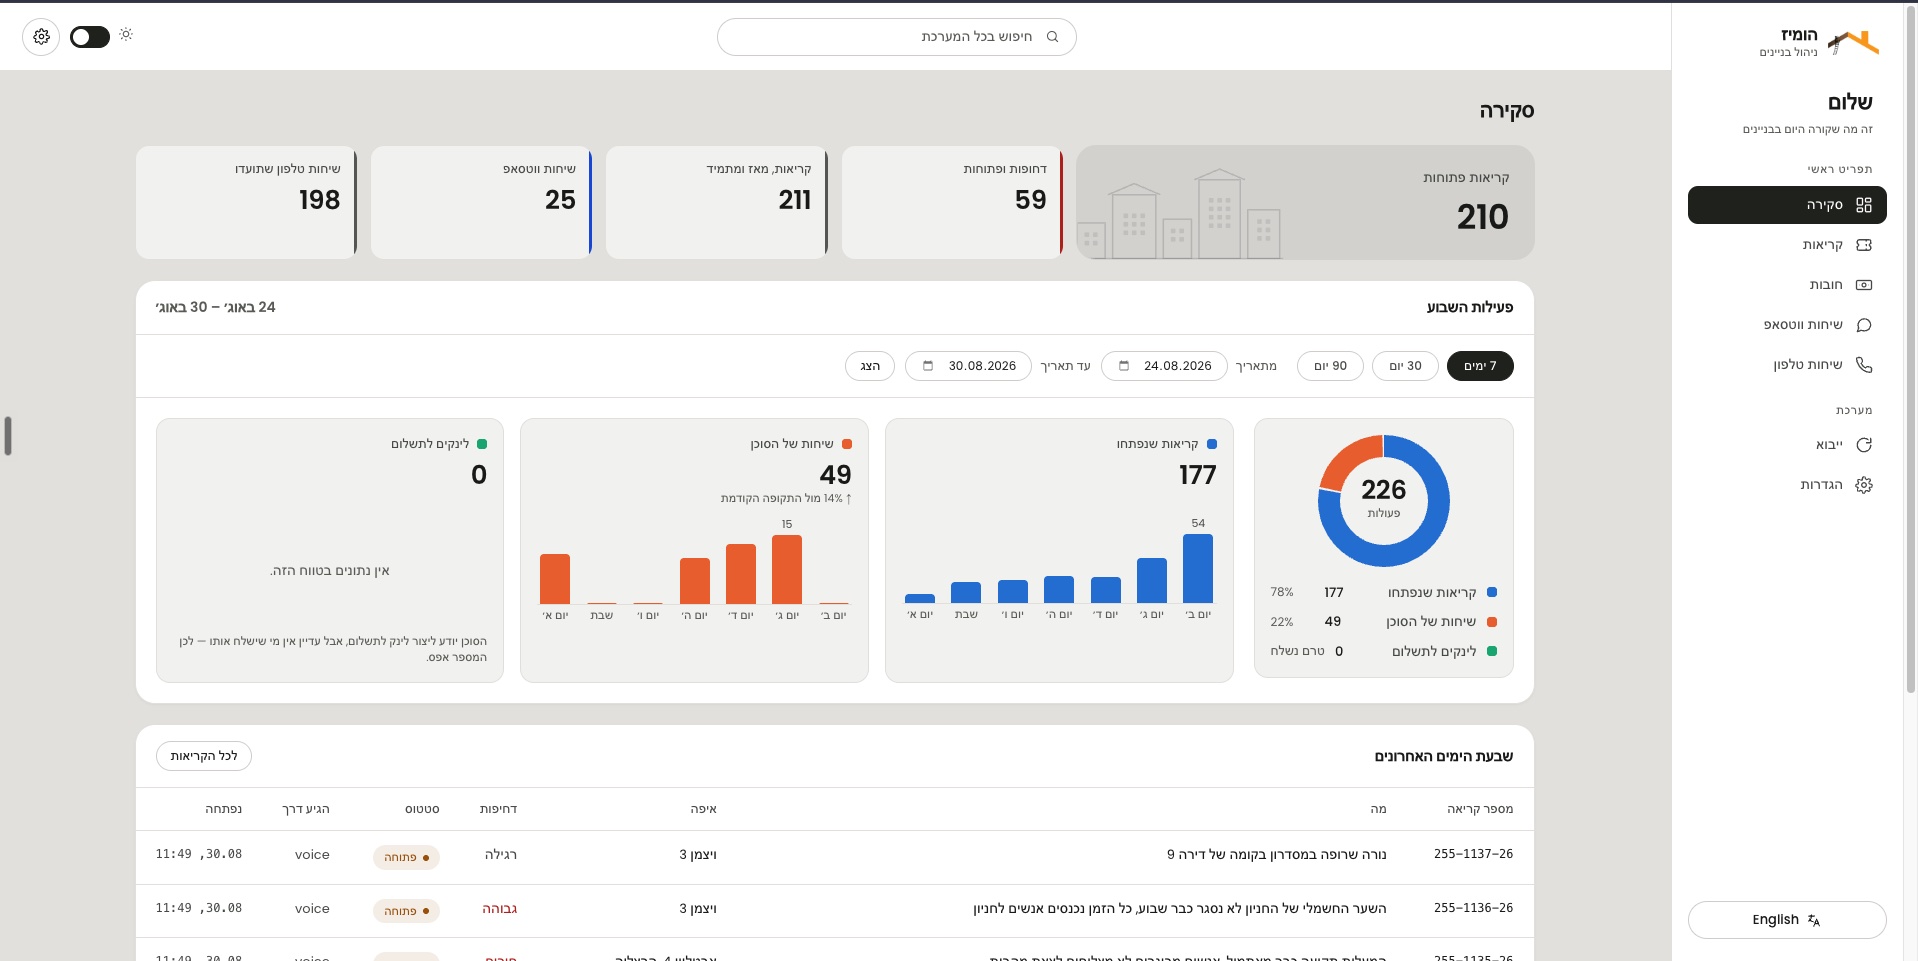1918x961 pixels.
Task: Click the 'שיחות ווטסאפ' 25 summary card
Action: click(482, 203)
